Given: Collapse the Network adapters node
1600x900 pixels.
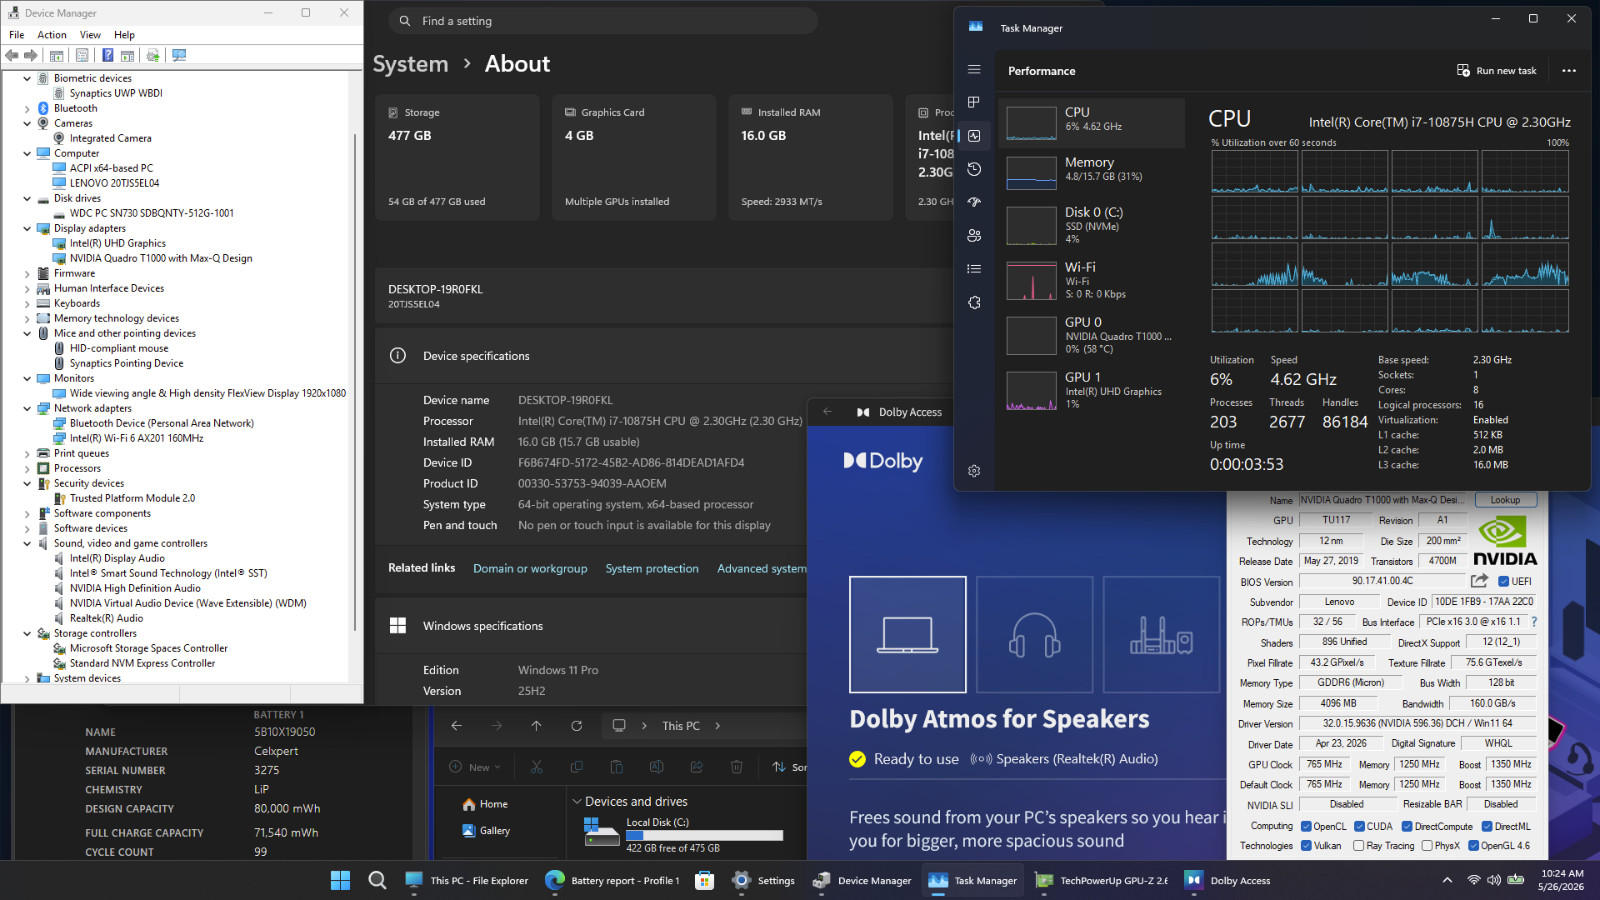Looking at the screenshot, I should [x=27, y=408].
